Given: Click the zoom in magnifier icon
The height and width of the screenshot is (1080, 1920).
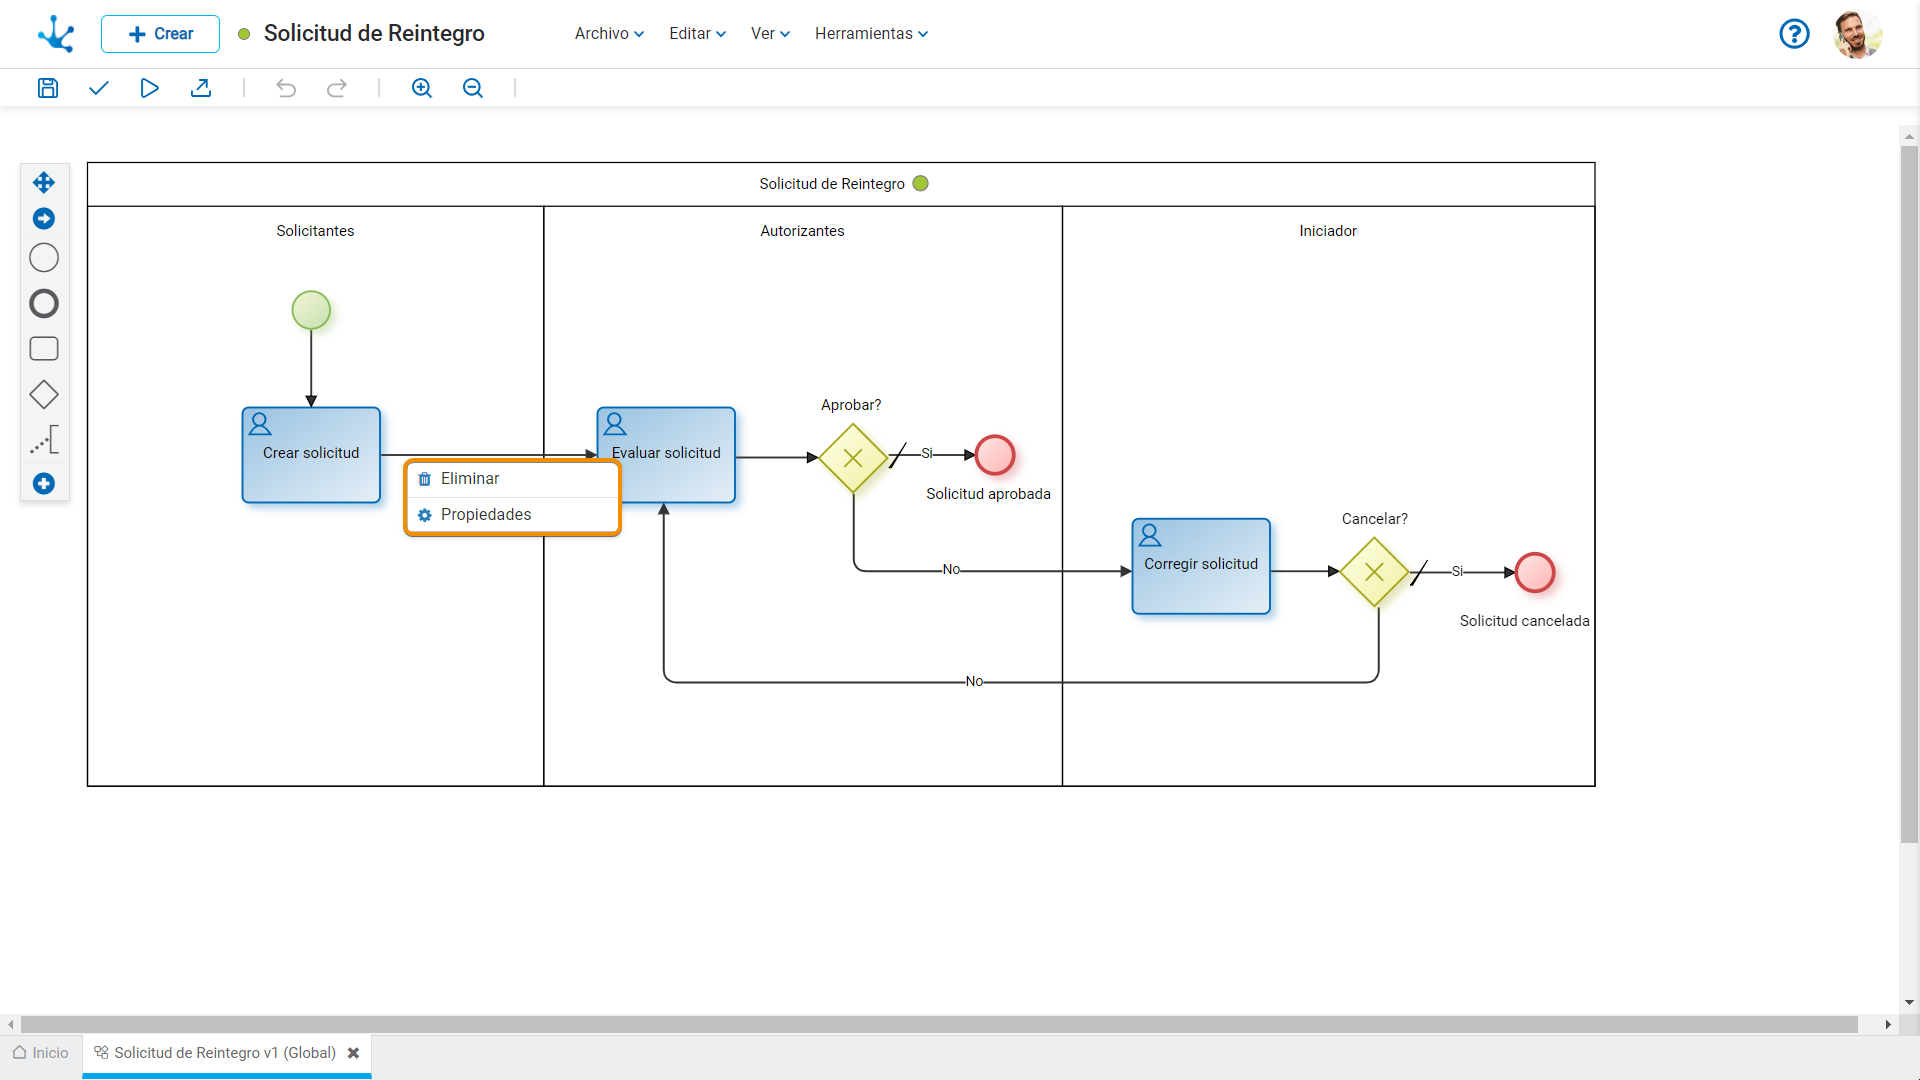Looking at the screenshot, I should pyautogui.click(x=422, y=88).
